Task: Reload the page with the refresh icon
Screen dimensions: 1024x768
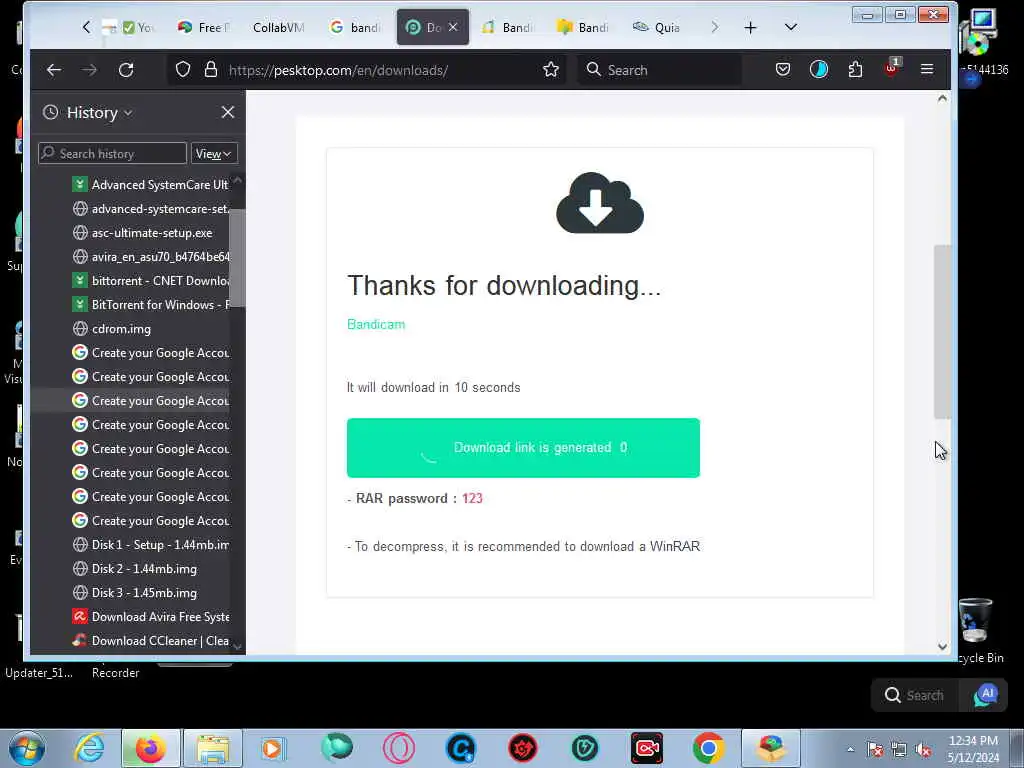Action: [x=126, y=70]
